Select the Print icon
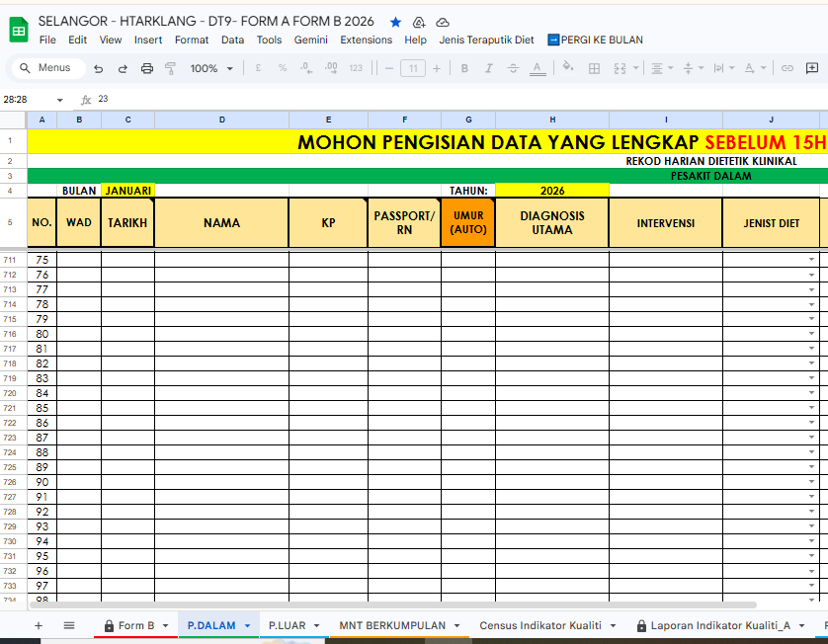This screenshot has height=644, width=828. [x=147, y=68]
